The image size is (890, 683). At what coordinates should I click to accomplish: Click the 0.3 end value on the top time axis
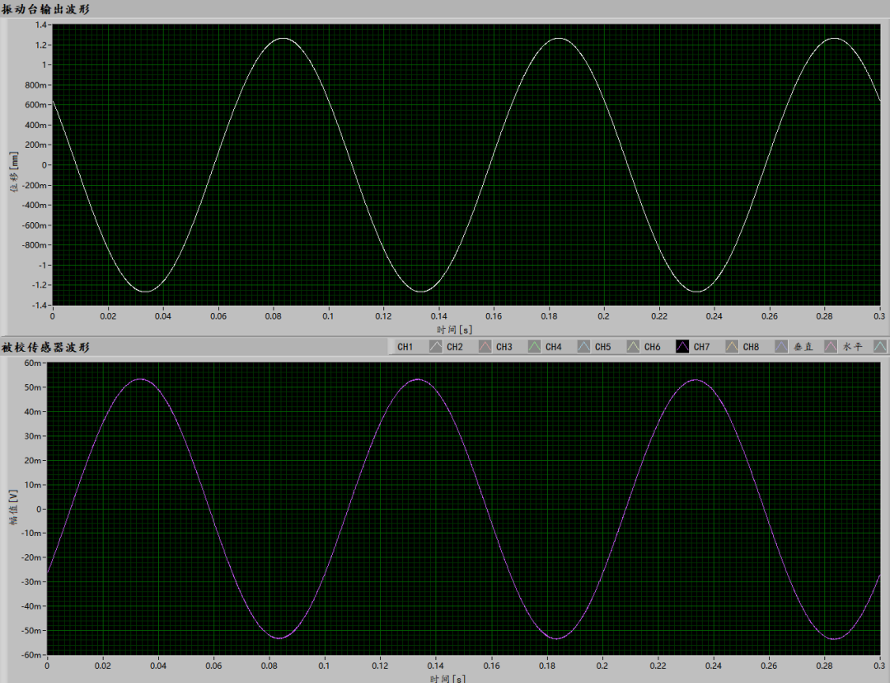click(879, 316)
